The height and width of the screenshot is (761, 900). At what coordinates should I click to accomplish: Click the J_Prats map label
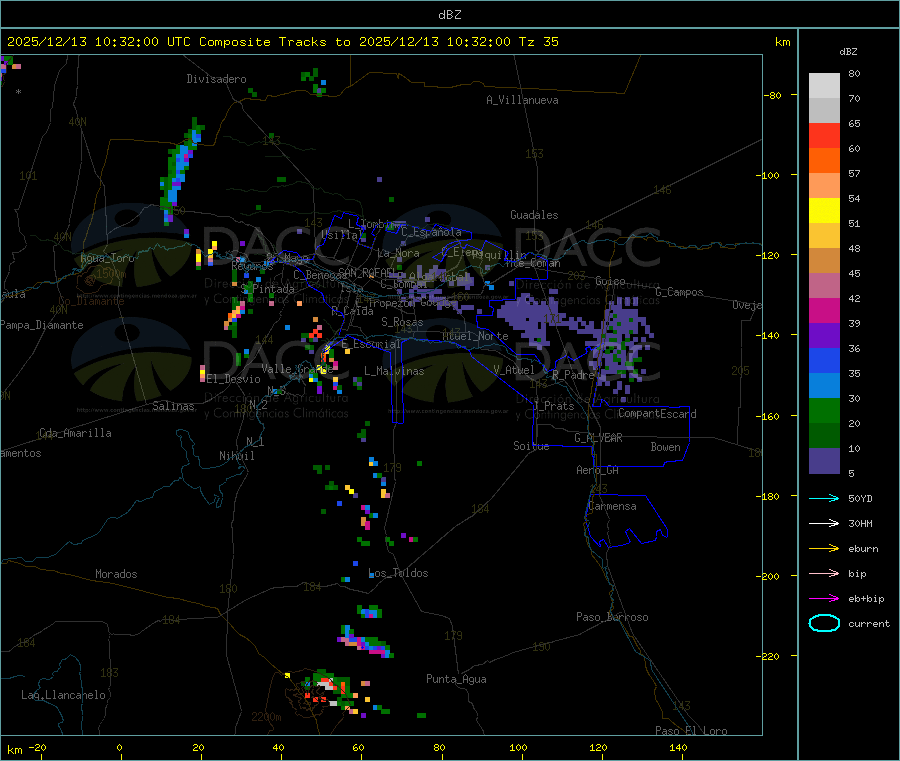pyautogui.click(x=554, y=405)
